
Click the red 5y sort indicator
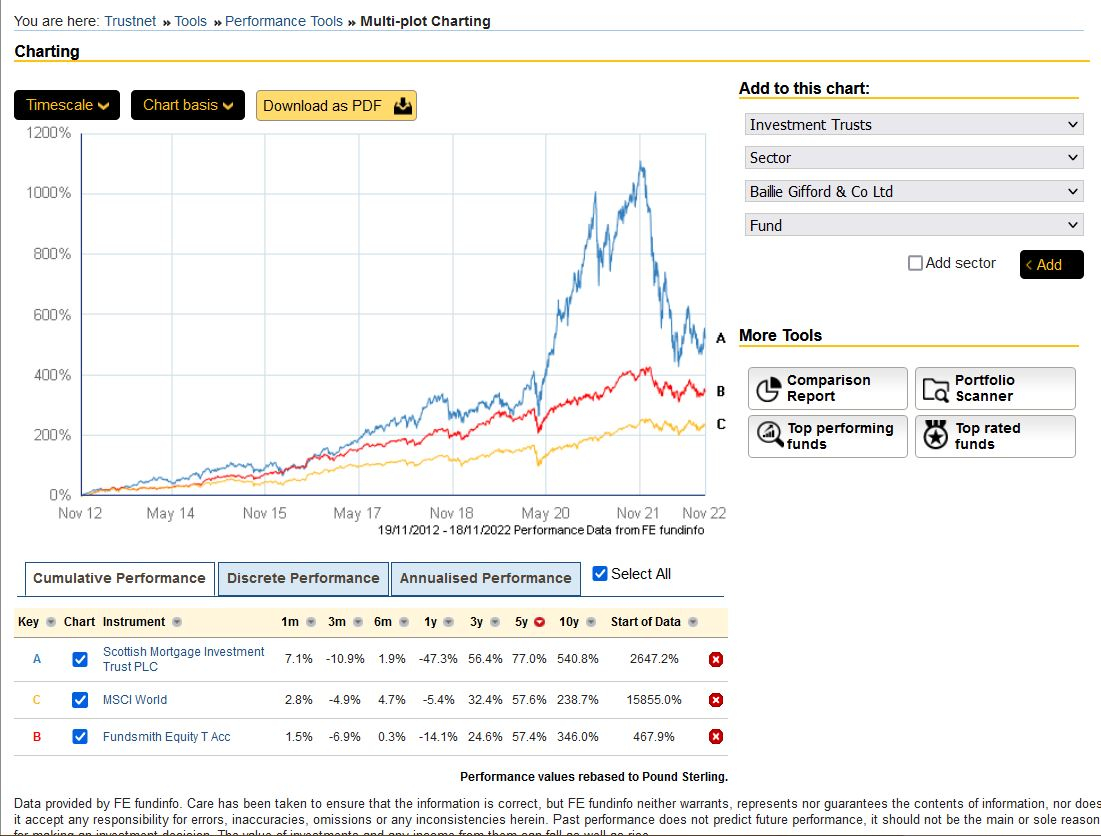pyautogui.click(x=539, y=622)
